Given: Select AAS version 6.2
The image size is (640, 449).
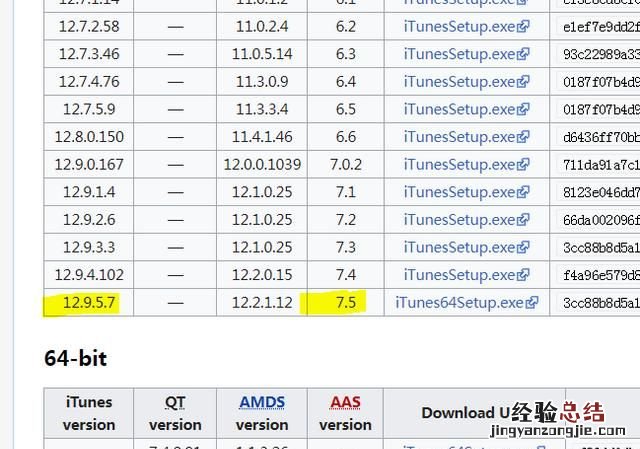Looking at the screenshot, I should (x=346, y=27).
